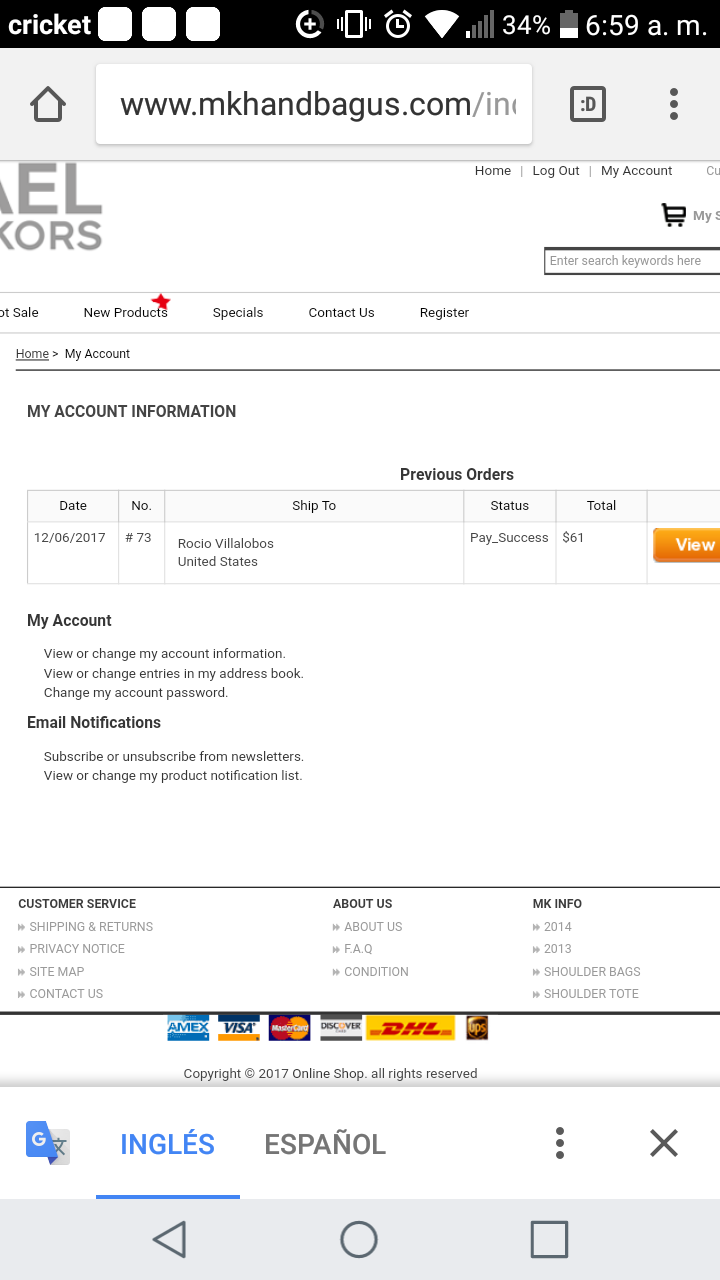Tap the alarm clock status icon
720x1280 pixels.
click(398, 25)
